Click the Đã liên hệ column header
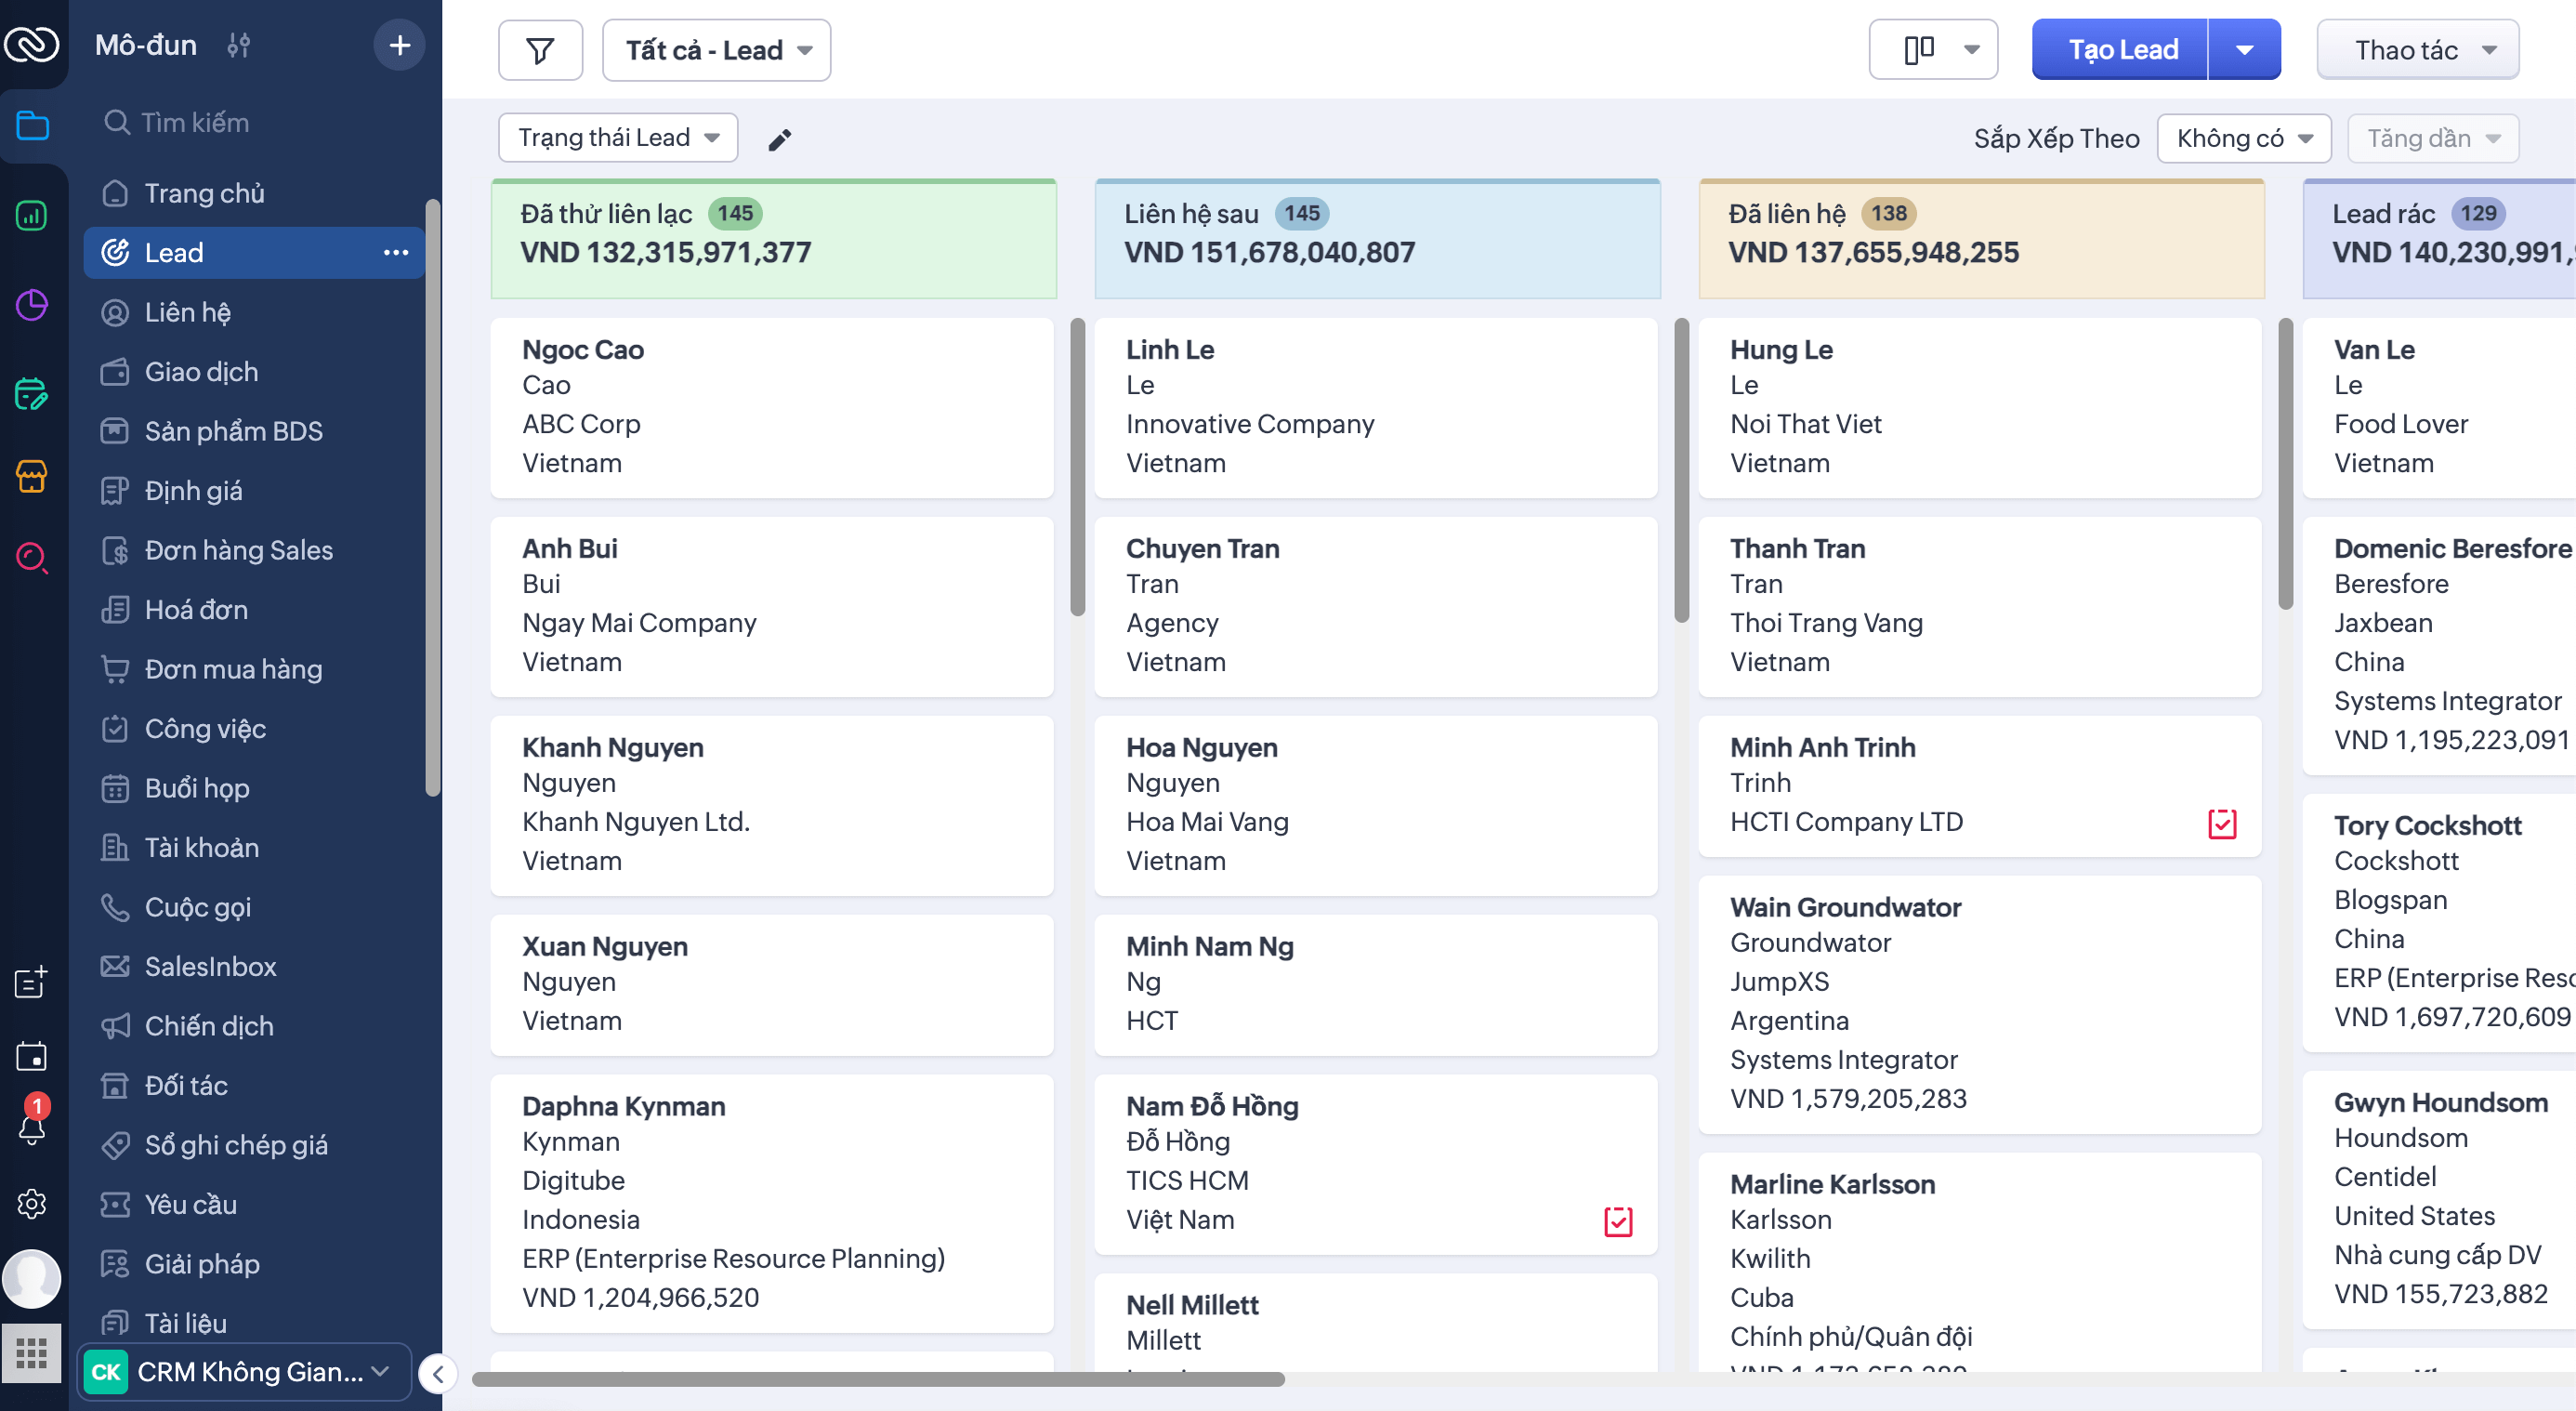The width and height of the screenshot is (2576, 1411). tap(1981, 238)
